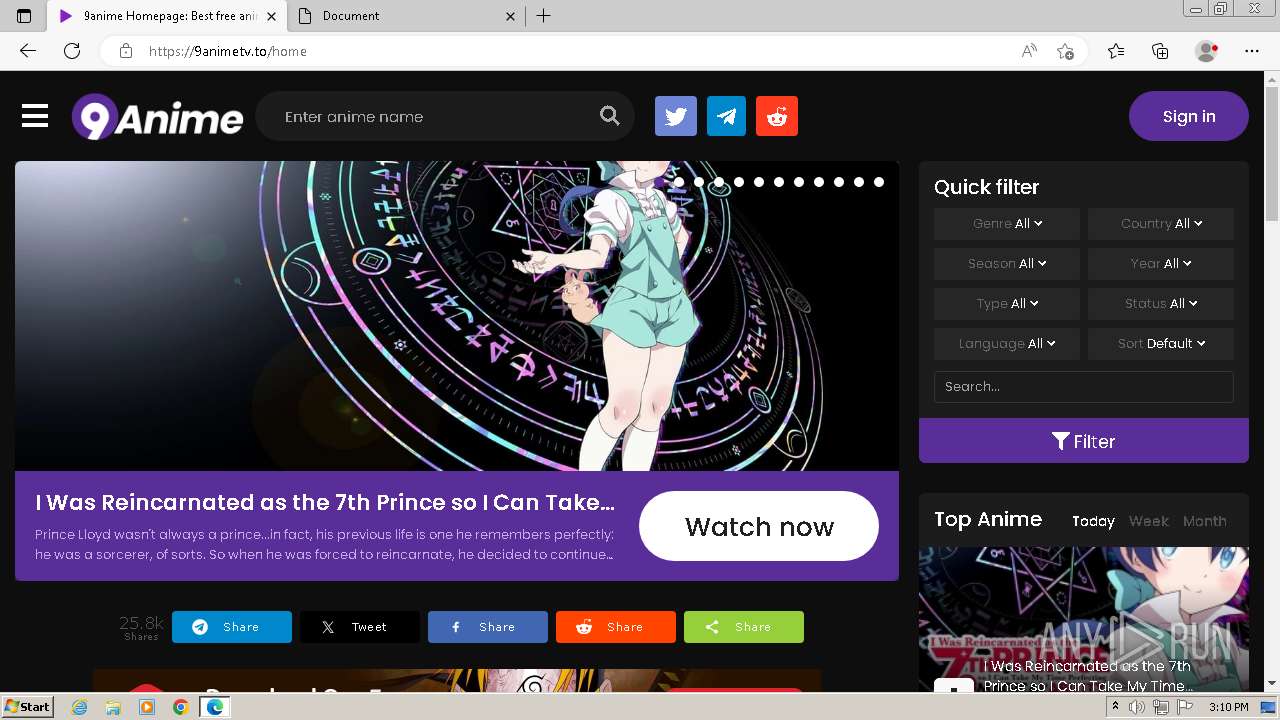The width and height of the screenshot is (1280, 720).
Task: Show hidden system tray icons
Action: coord(1115,707)
